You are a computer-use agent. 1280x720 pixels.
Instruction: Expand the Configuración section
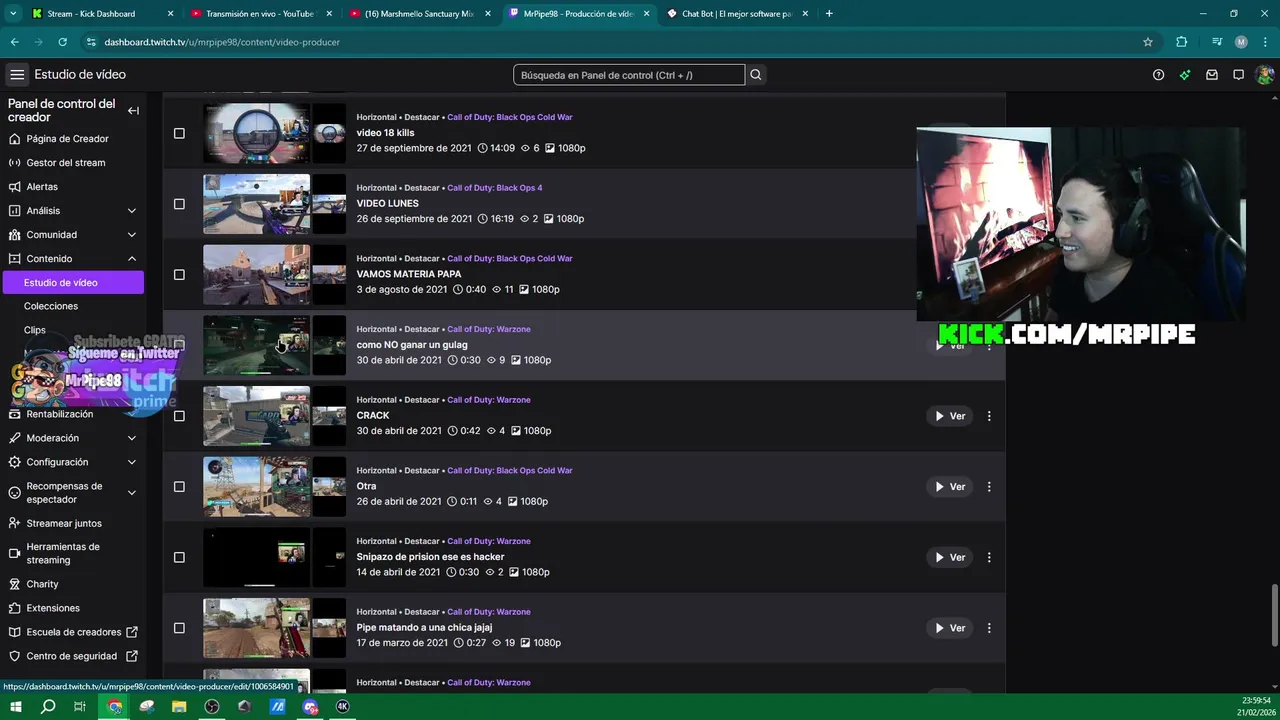(x=131, y=462)
